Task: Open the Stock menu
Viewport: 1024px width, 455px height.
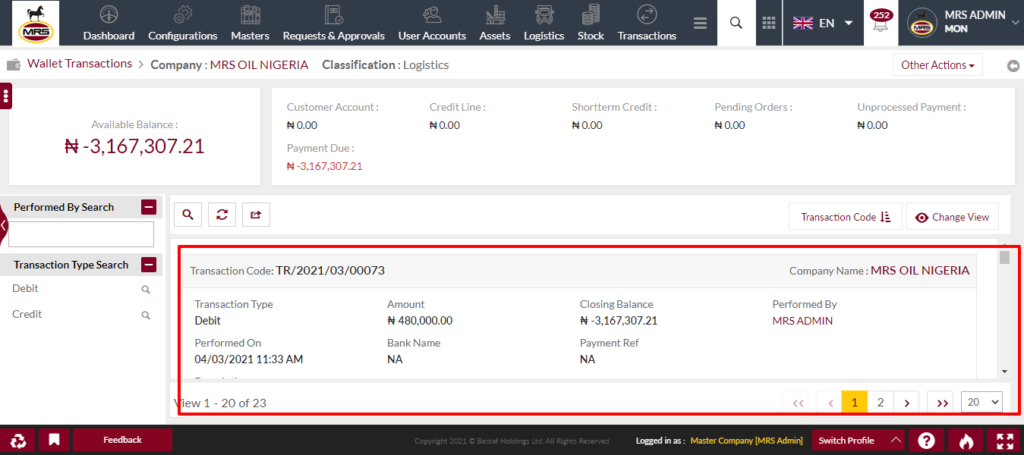Action: point(590,24)
